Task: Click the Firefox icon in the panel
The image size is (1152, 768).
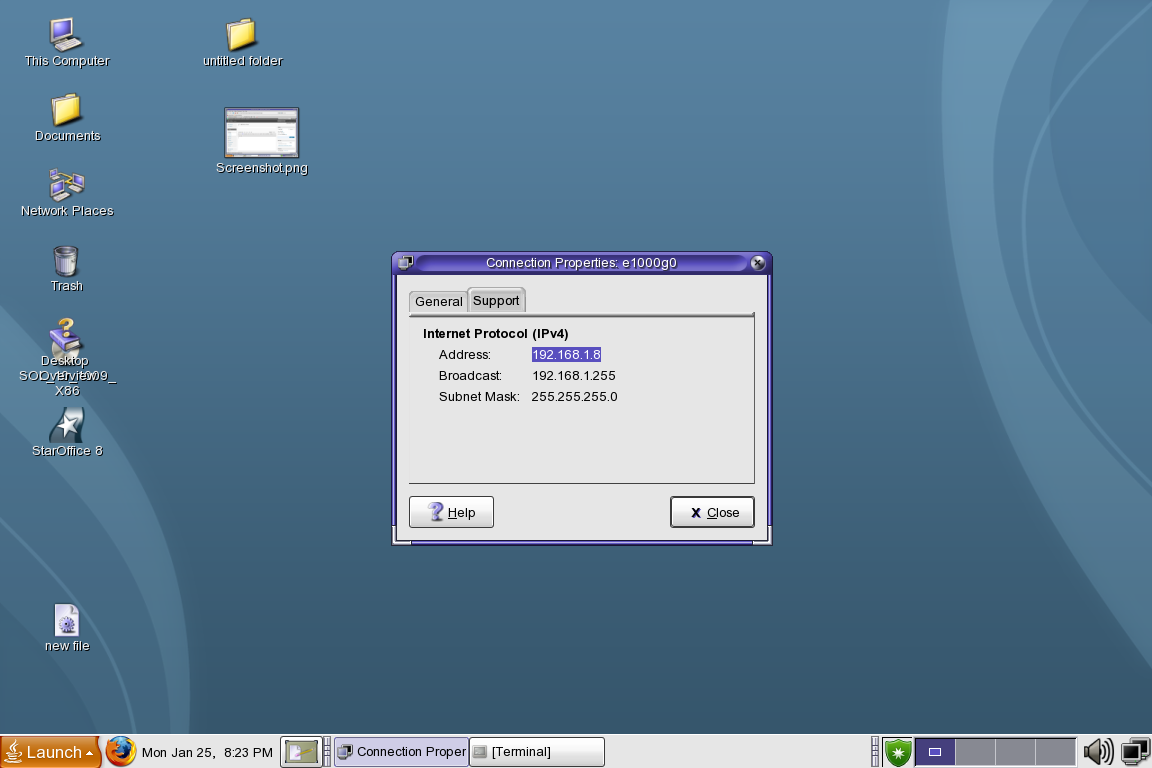Action: [x=121, y=751]
